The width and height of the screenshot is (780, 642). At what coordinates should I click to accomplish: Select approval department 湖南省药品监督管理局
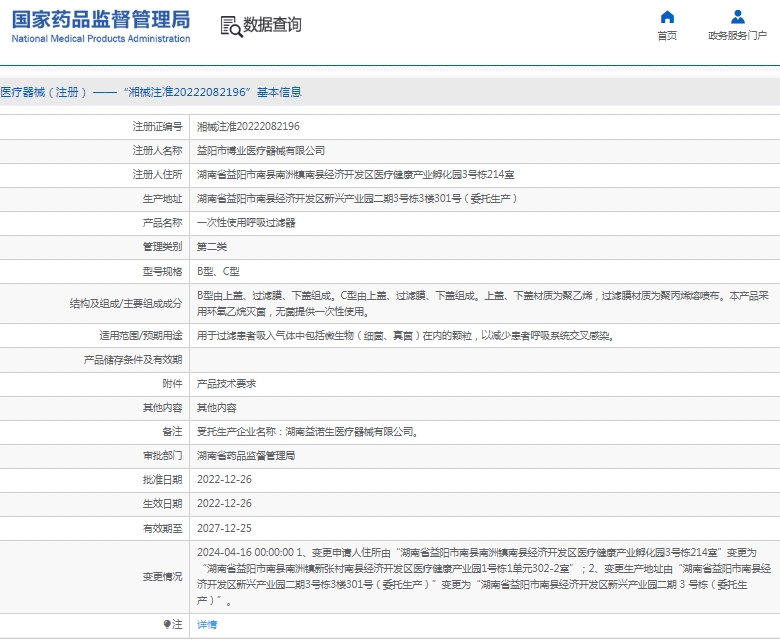[x=246, y=456]
